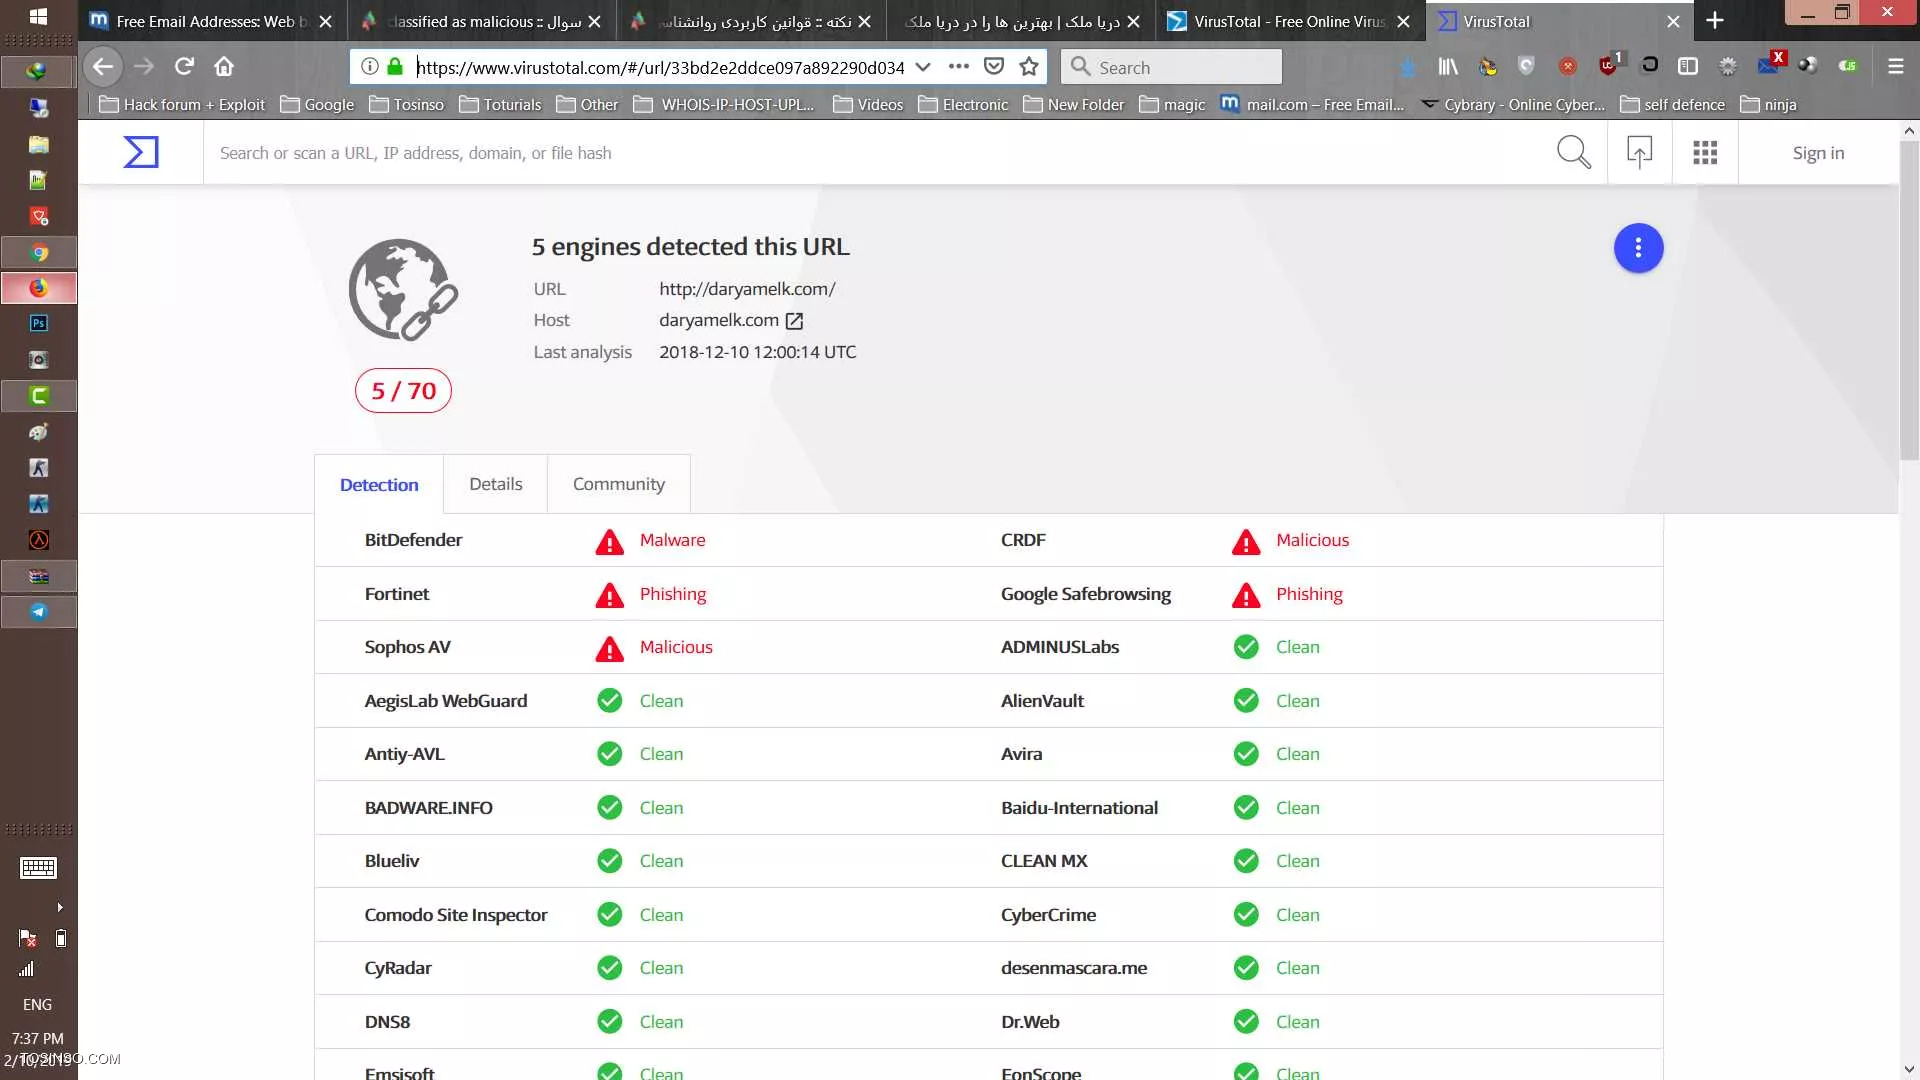Show hidden system tray icons arrow
The image size is (1920, 1080).
60,907
